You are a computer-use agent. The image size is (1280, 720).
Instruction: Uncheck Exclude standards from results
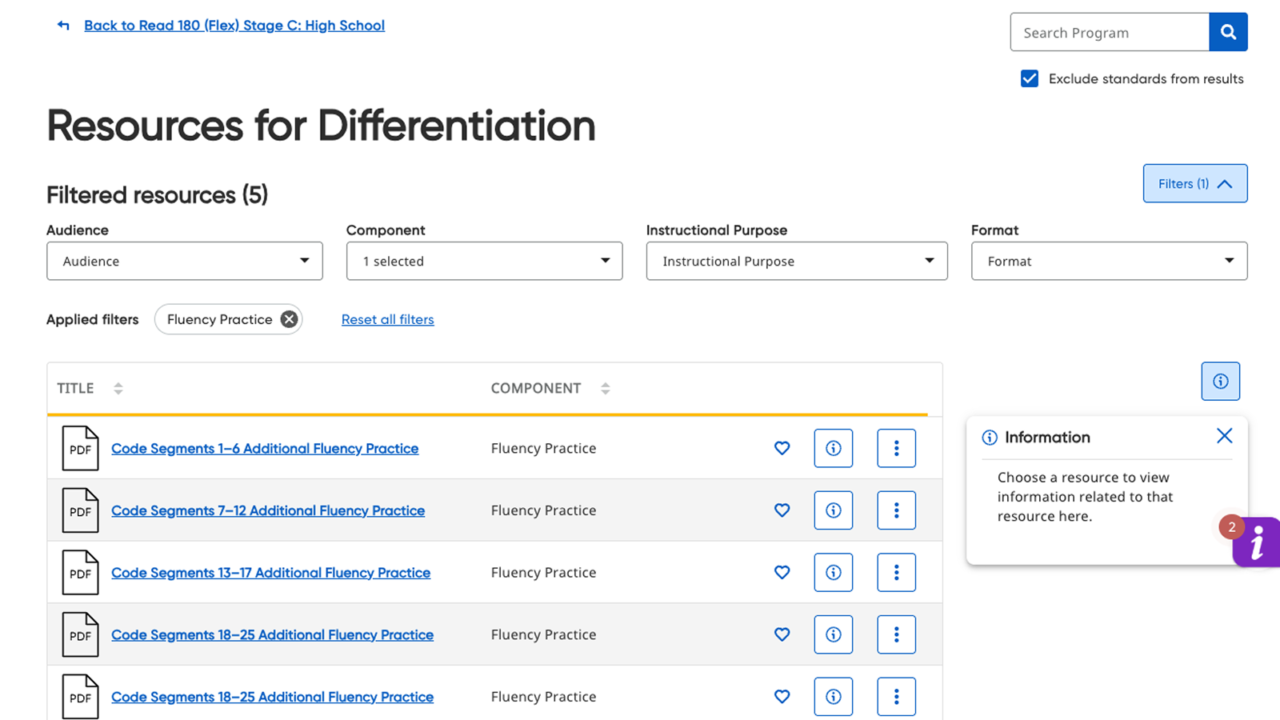click(1029, 78)
